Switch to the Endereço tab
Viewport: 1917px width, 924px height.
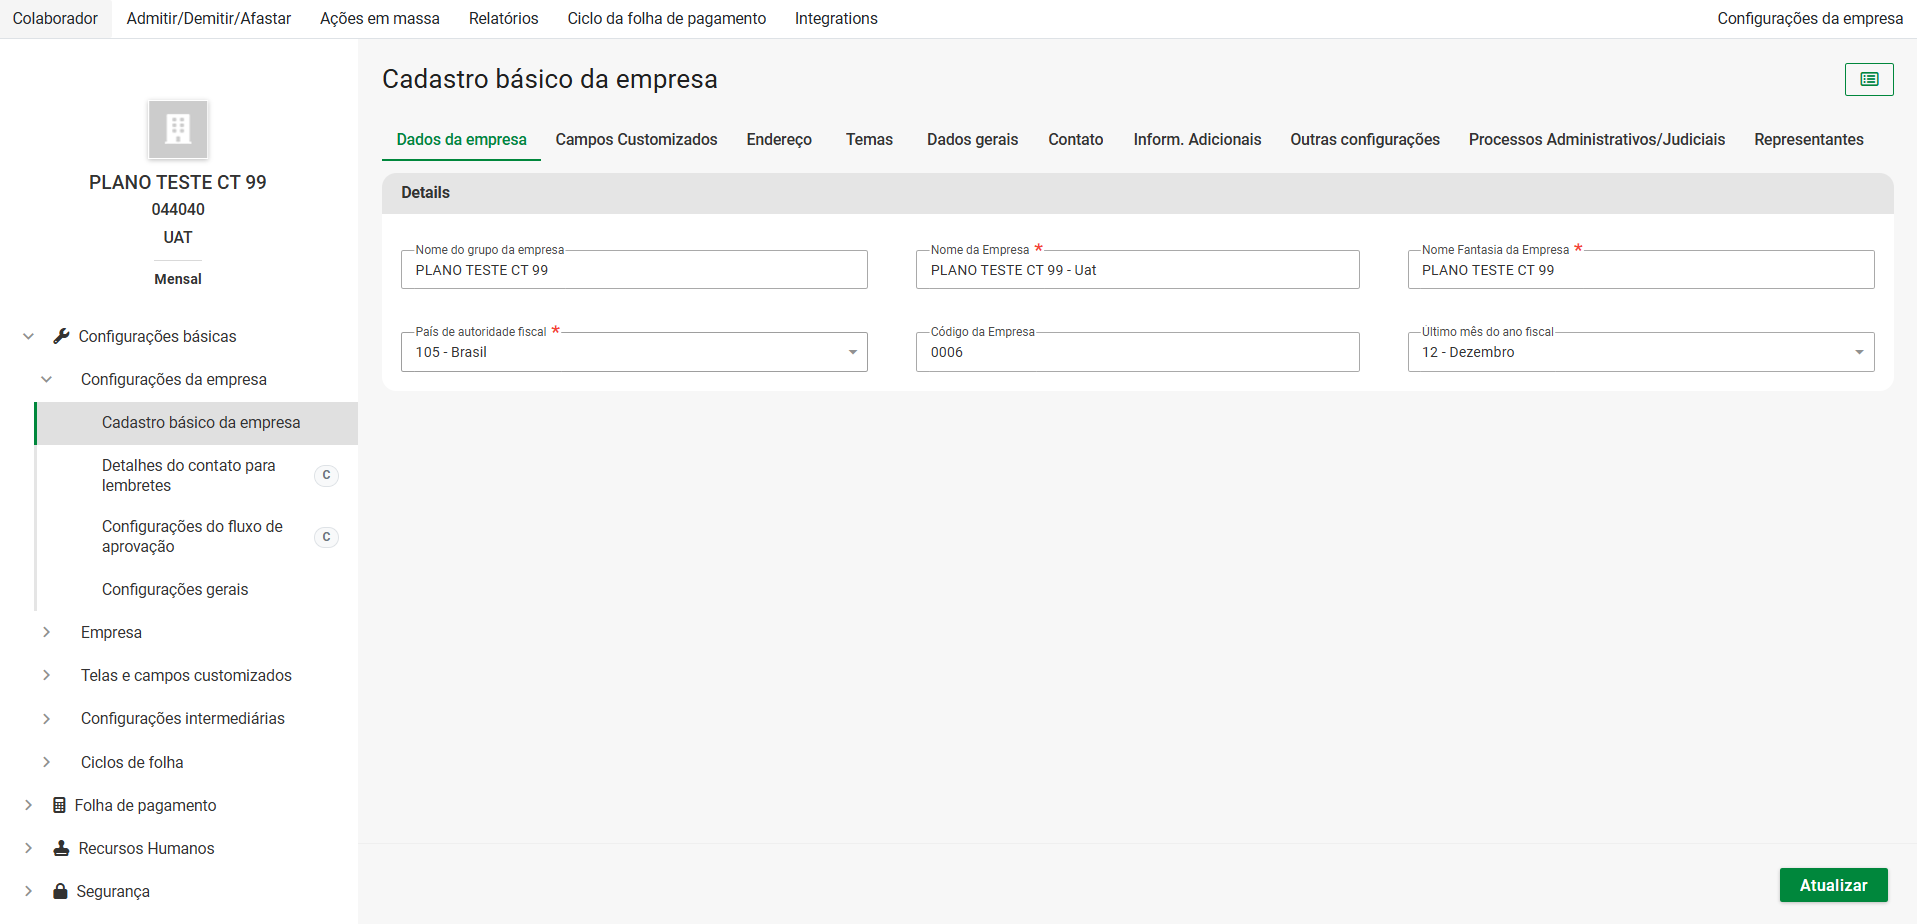(778, 139)
